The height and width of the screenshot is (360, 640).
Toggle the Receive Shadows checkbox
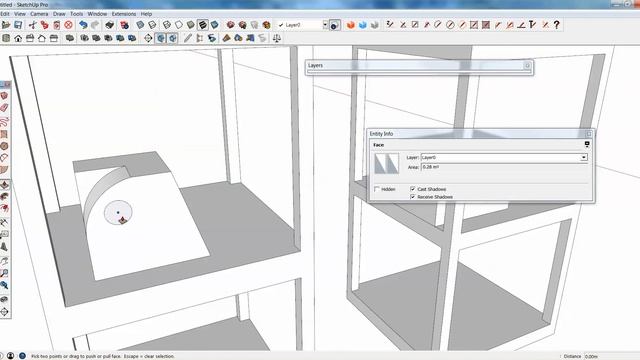[413, 197]
